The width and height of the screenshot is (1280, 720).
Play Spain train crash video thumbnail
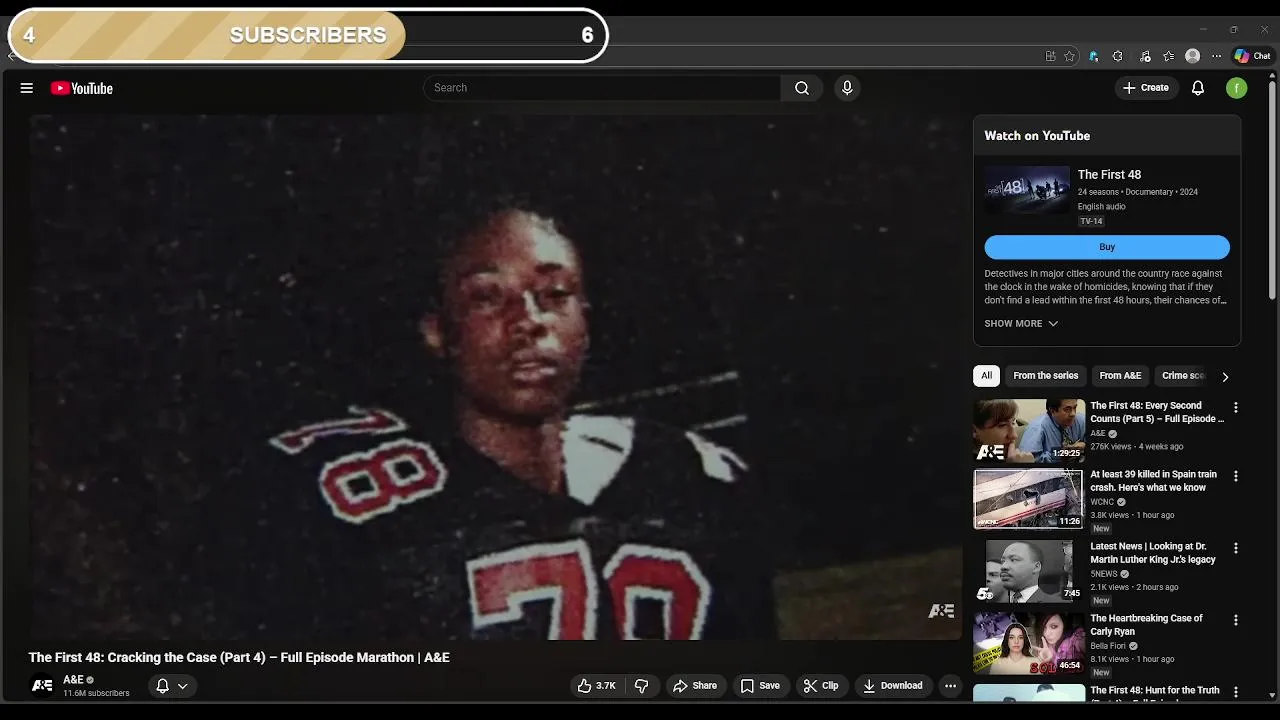pos(1029,499)
